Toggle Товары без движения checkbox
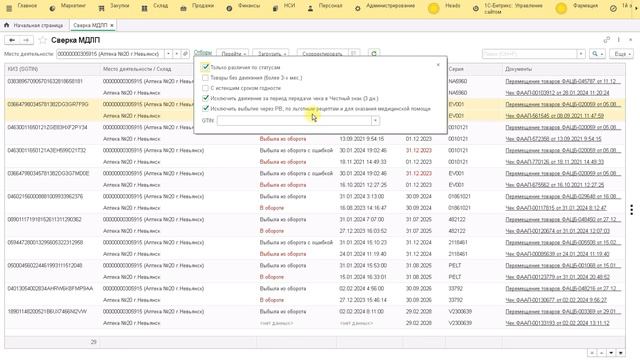The height and width of the screenshot is (360, 640). [205, 78]
